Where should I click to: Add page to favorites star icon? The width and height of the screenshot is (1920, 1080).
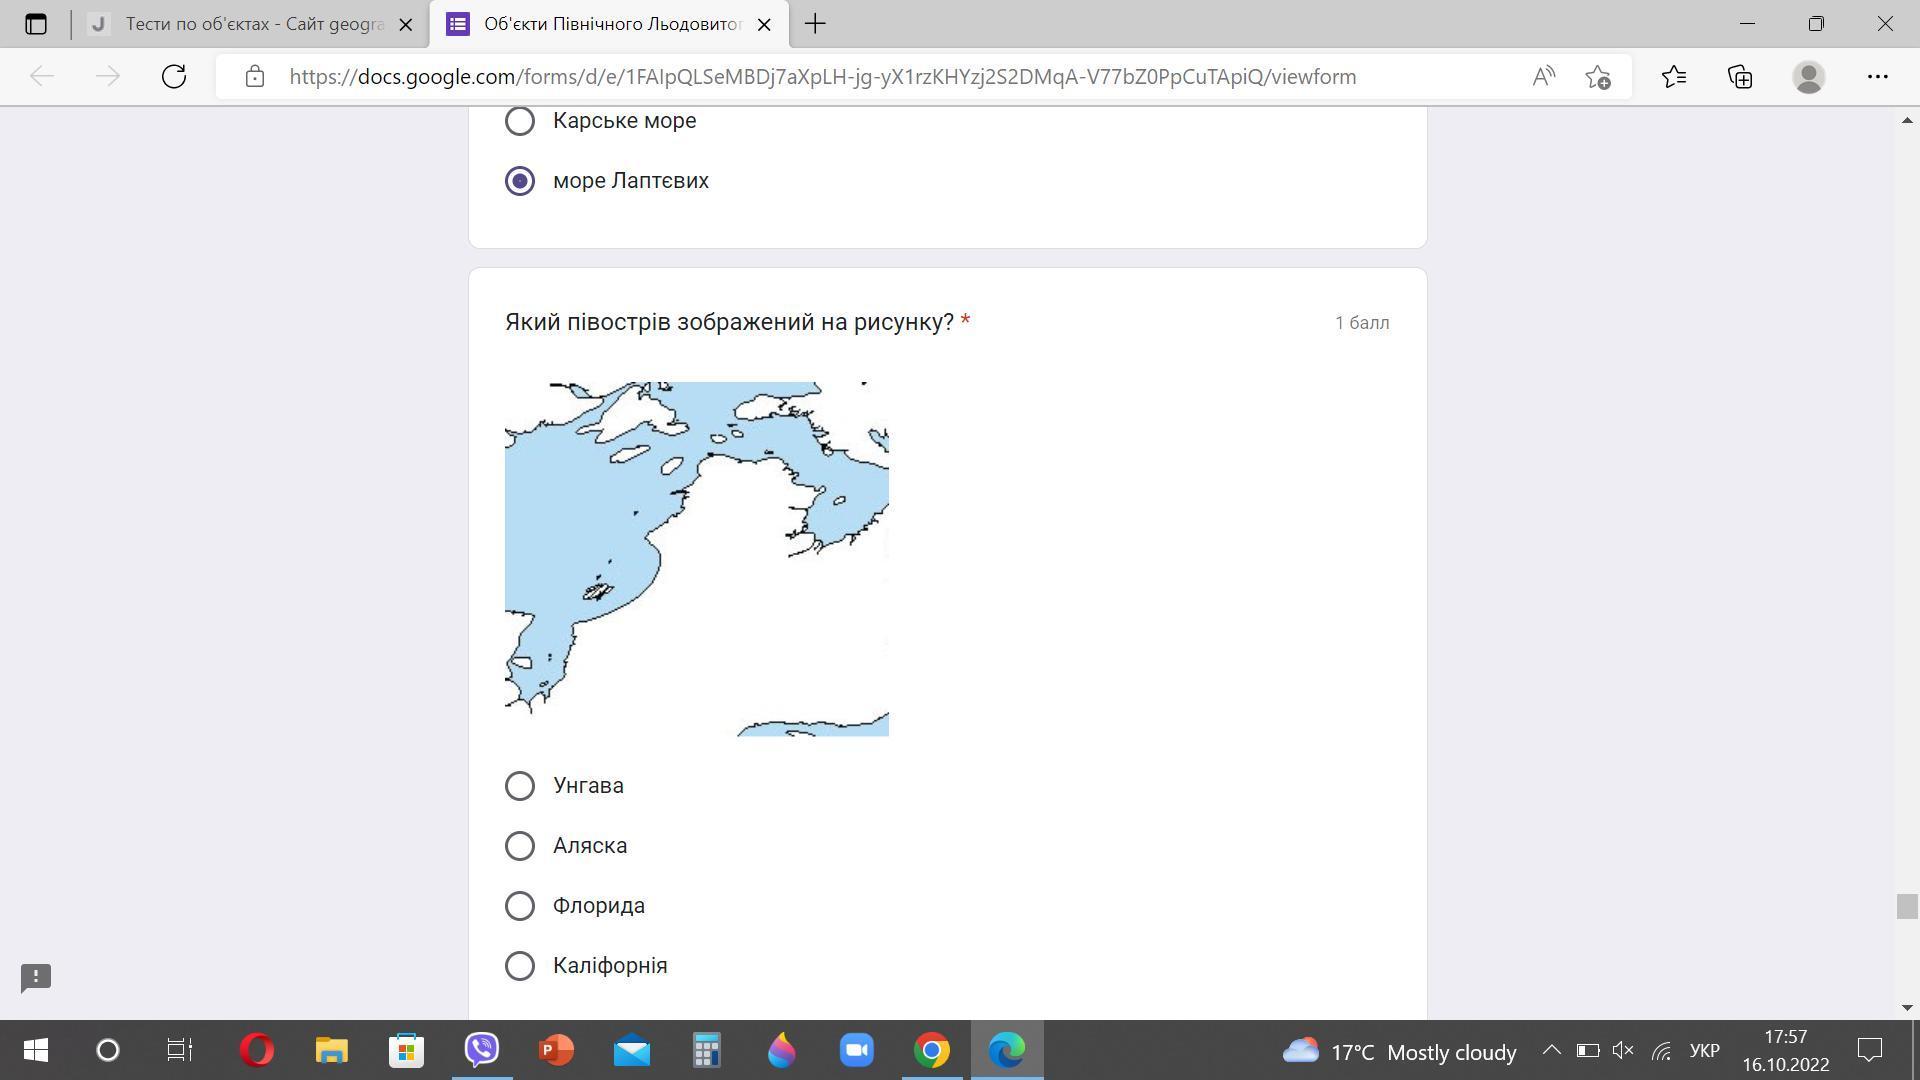coord(1598,77)
